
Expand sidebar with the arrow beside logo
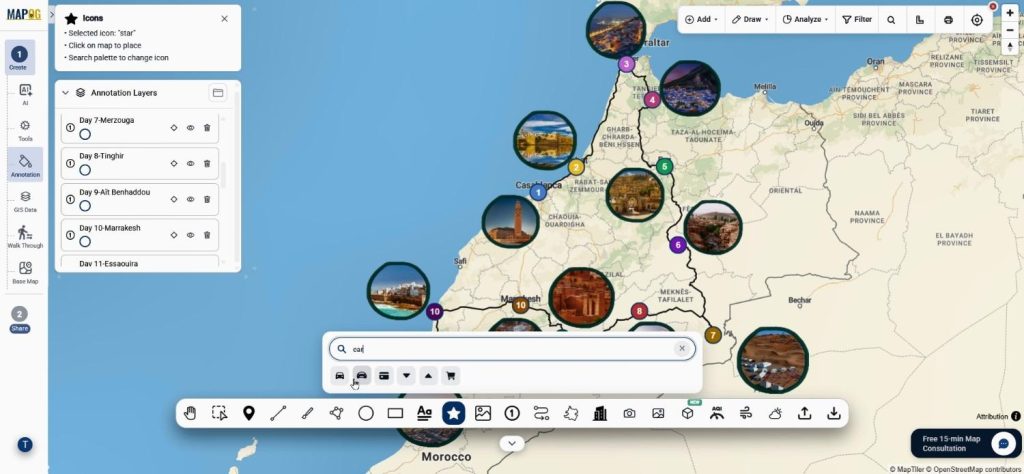coord(52,14)
